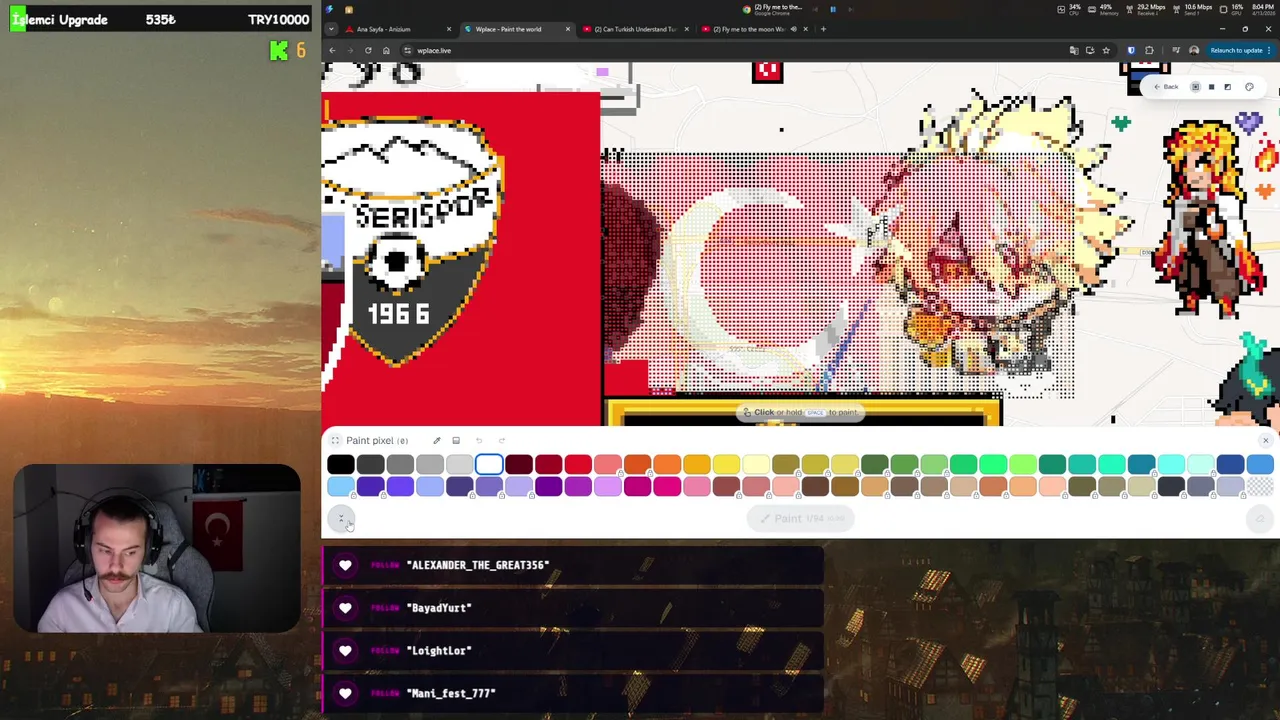This screenshot has width=1280, height=720.
Task: Close the Ana Sayfa - Anizium tab
Action: [x=449, y=29]
